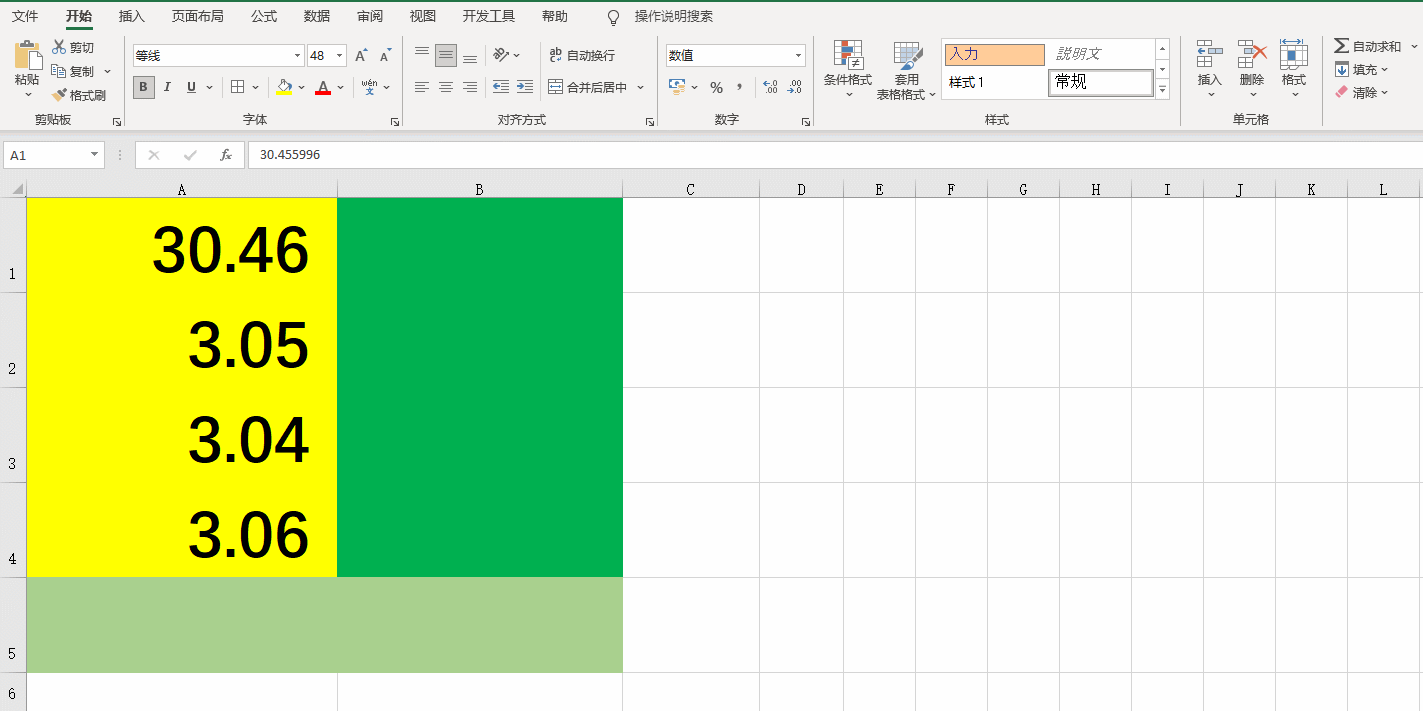The width and height of the screenshot is (1423, 711).
Task: Click the cell Format (格式) icon
Action: [x=1294, y=55]
